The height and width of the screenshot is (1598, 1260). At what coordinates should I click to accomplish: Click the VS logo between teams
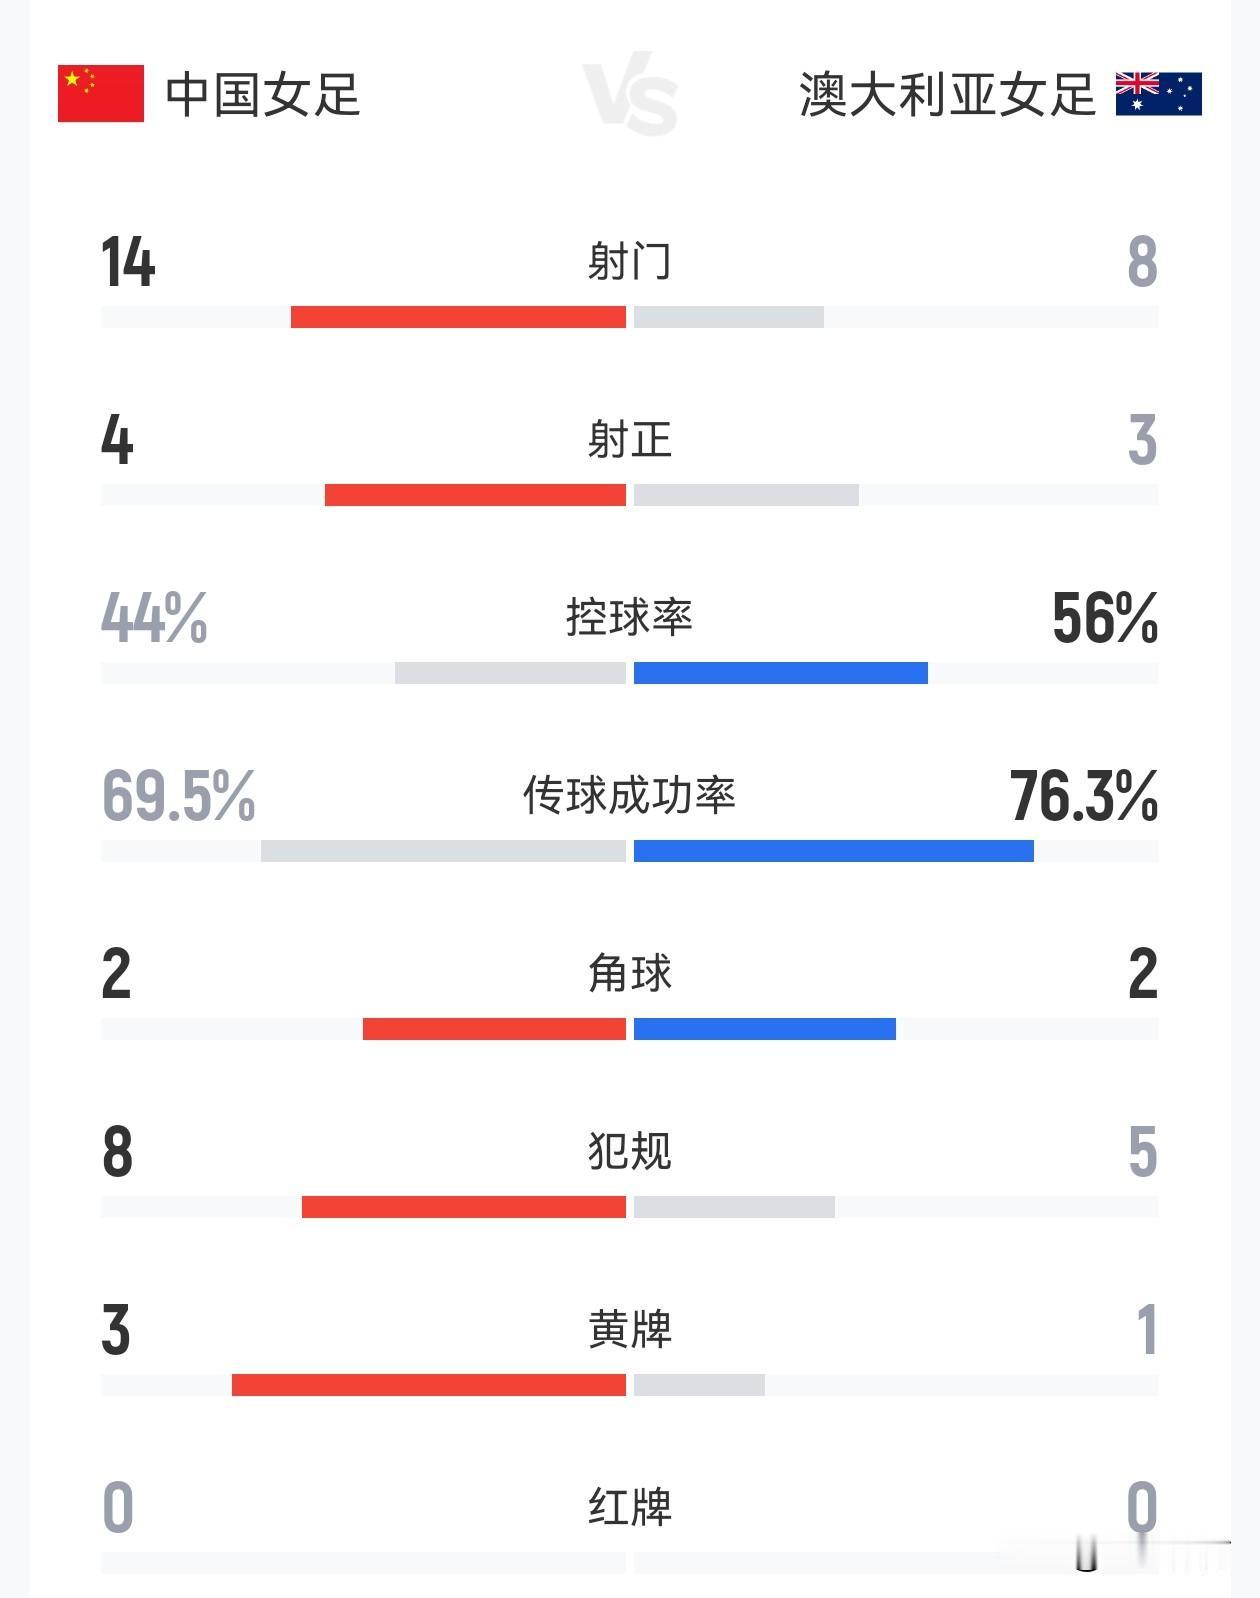[630, 94]
